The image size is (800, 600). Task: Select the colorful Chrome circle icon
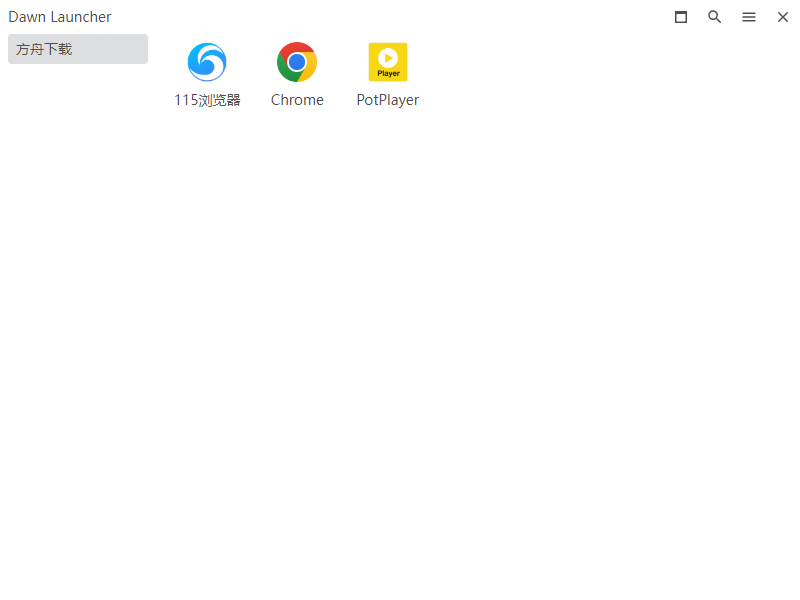point(297,62)
